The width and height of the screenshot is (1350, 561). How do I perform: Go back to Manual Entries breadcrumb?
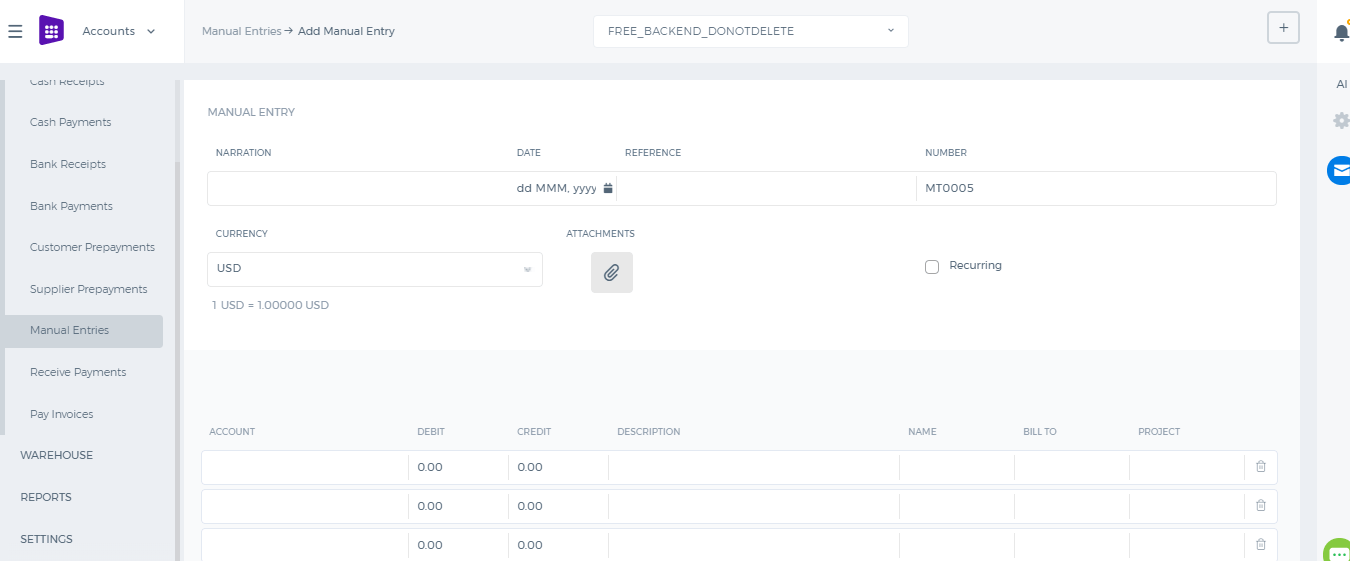pos(241,31)
